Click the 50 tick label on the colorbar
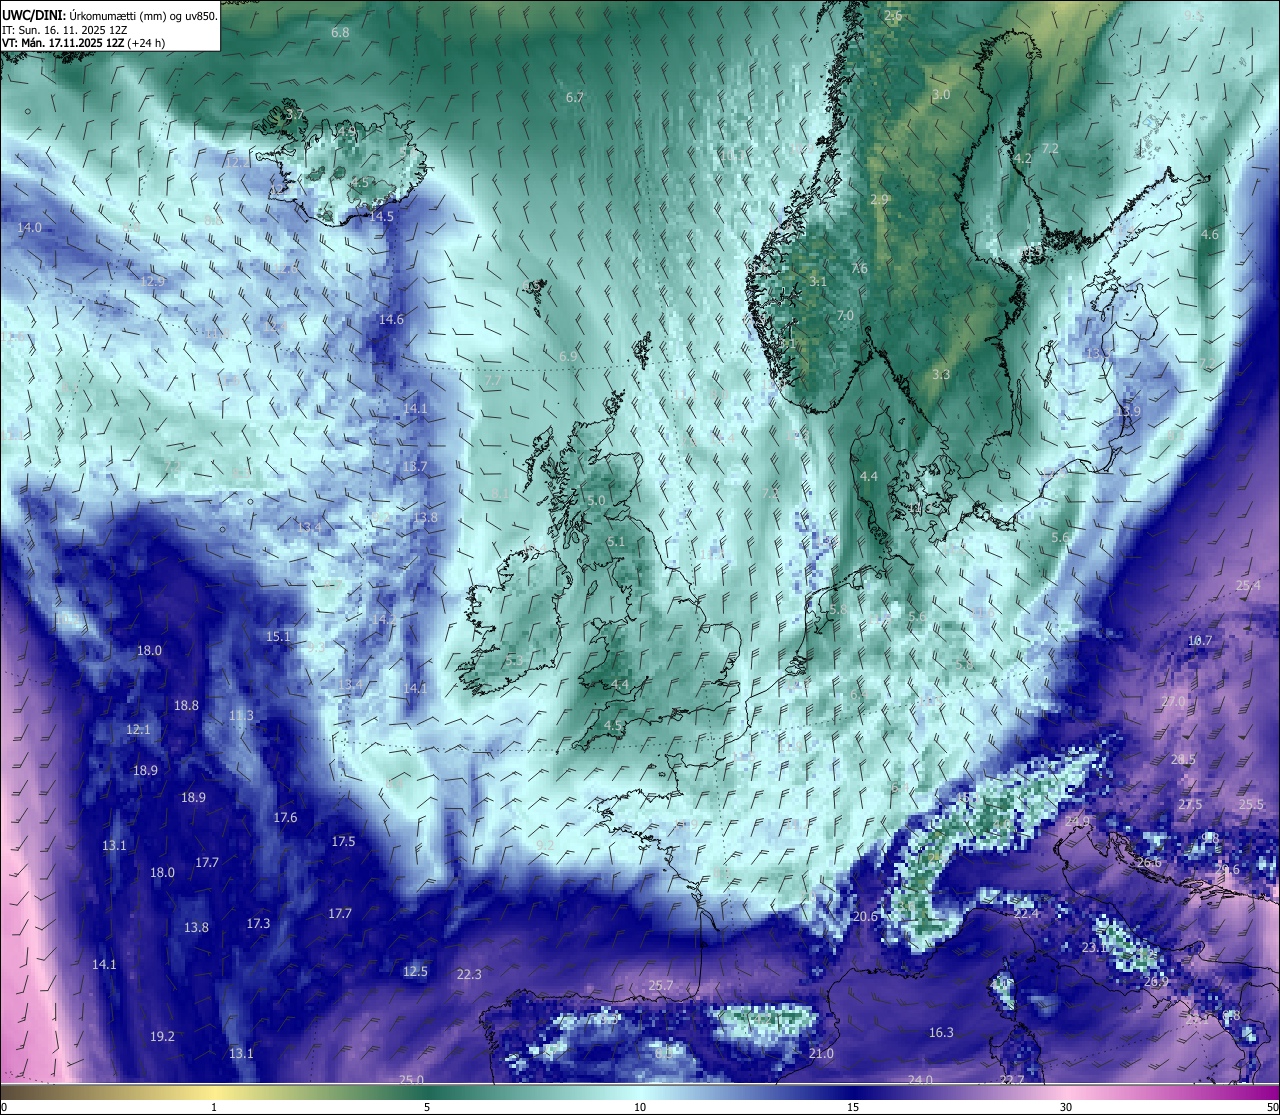Screen dimensions: 1280x1115 (1271, 1107)
